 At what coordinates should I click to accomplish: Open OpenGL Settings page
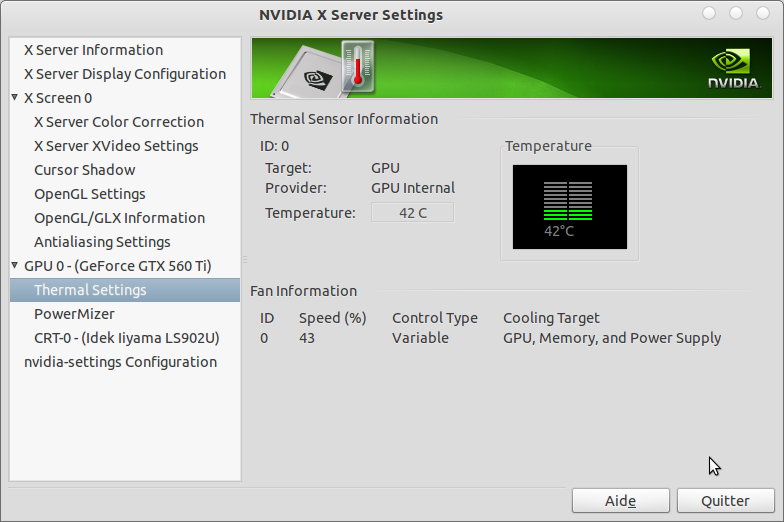(90, 194)
